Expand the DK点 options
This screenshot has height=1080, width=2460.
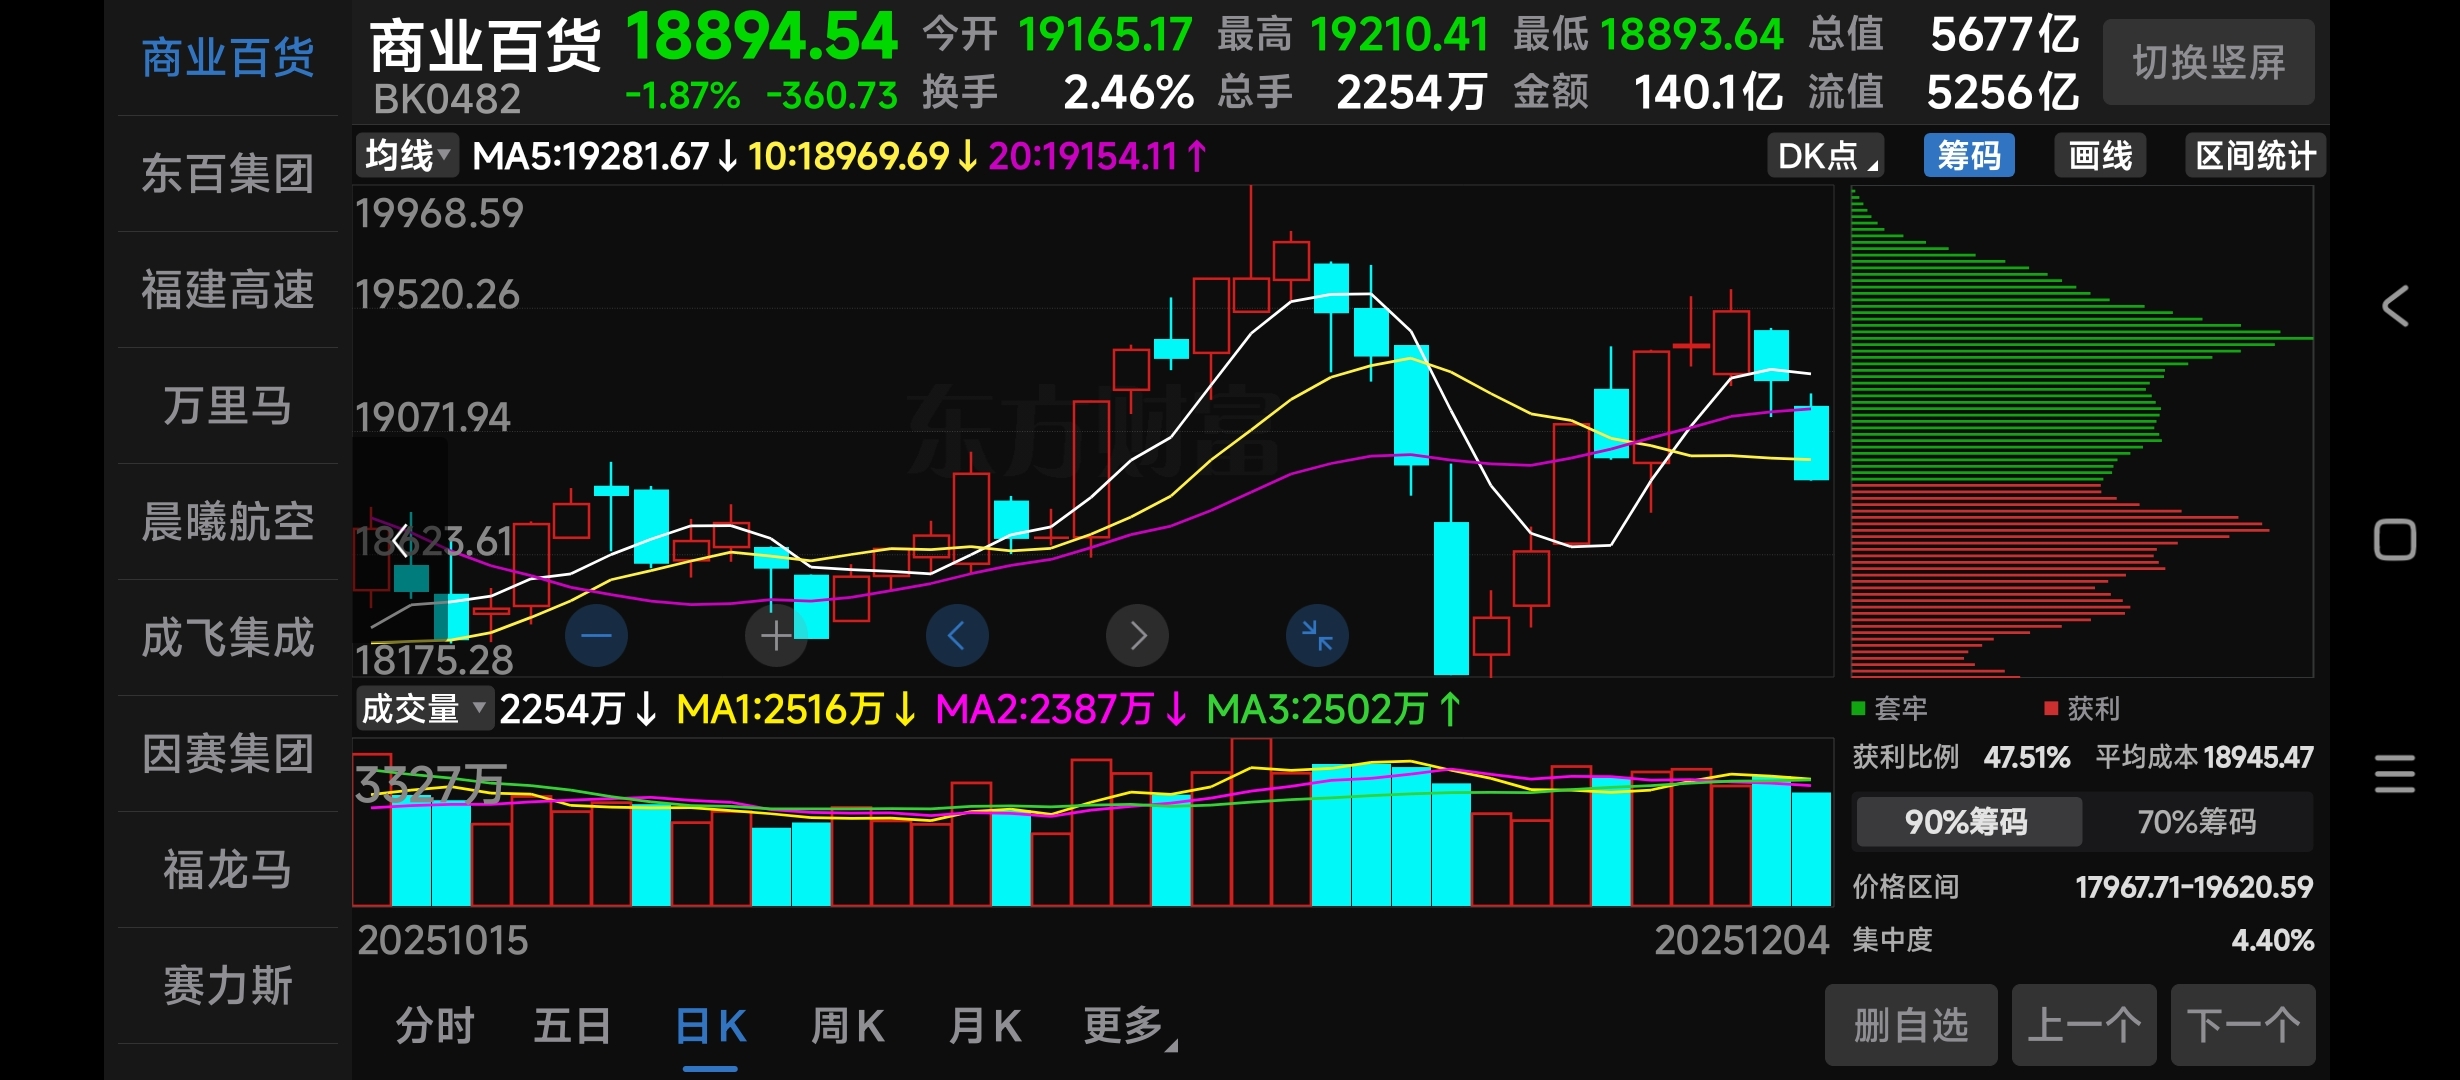[1825, 156]
